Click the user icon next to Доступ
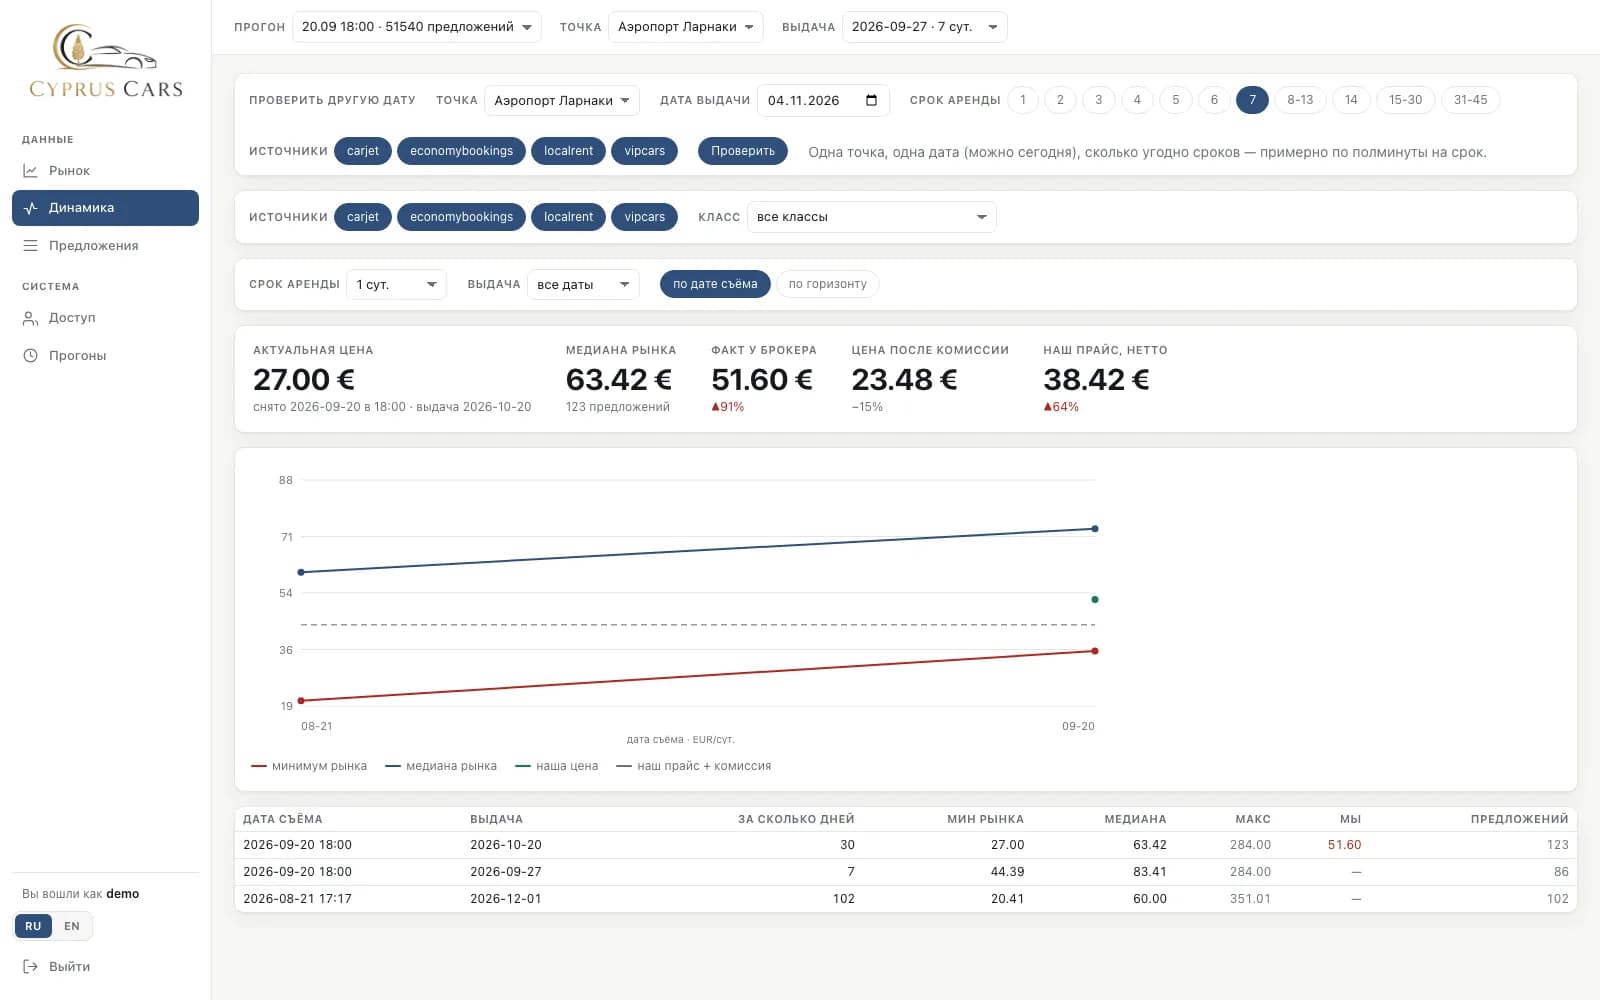Image resolution: width=1600 pixels, height=1000 pixels. pos(31,318)
